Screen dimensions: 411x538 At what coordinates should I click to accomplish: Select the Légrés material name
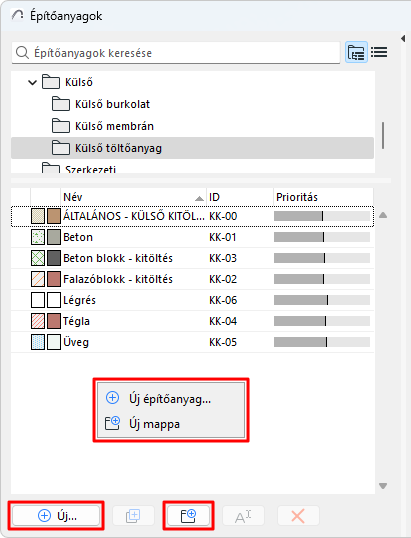pyautogui.click(x=79, y=300)
